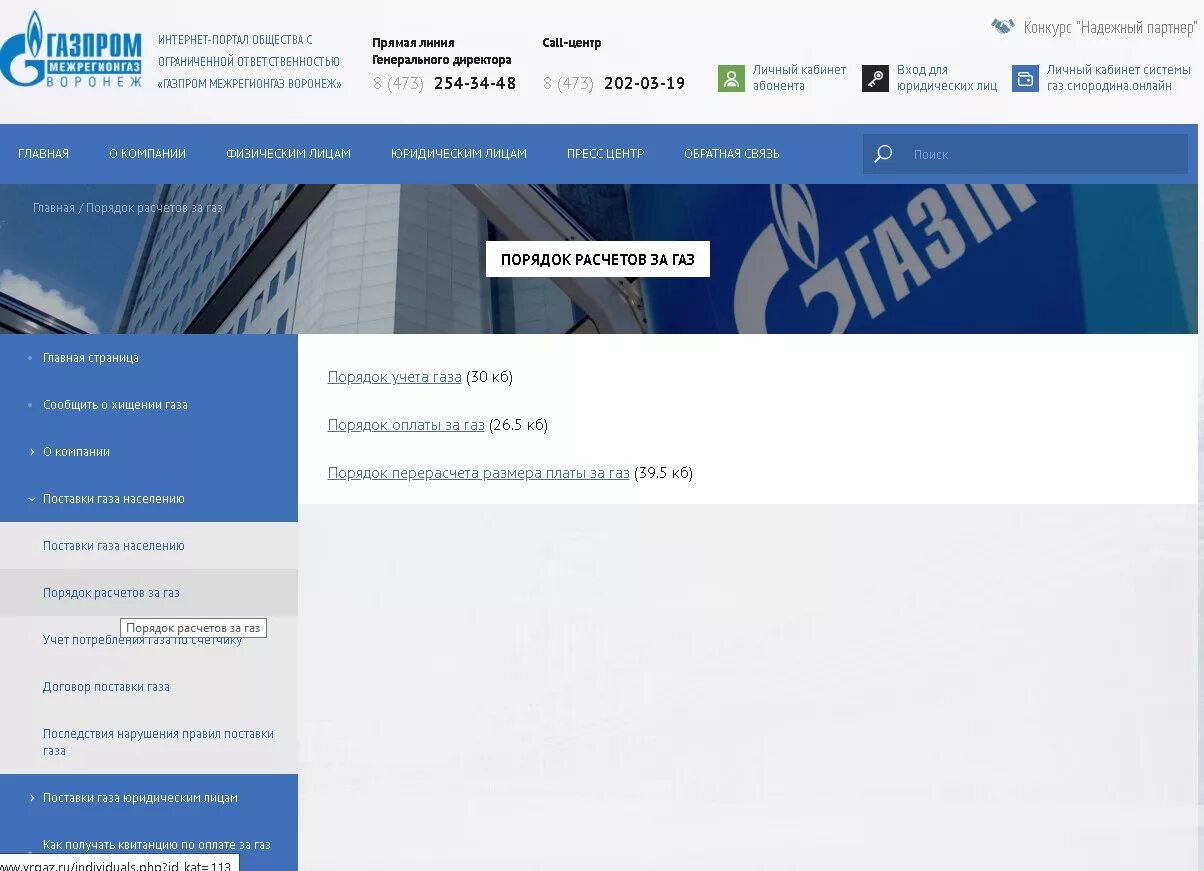Screen dimensions: 1204x871
Task: Expand О компании in the sidebar
Action: 76,452
